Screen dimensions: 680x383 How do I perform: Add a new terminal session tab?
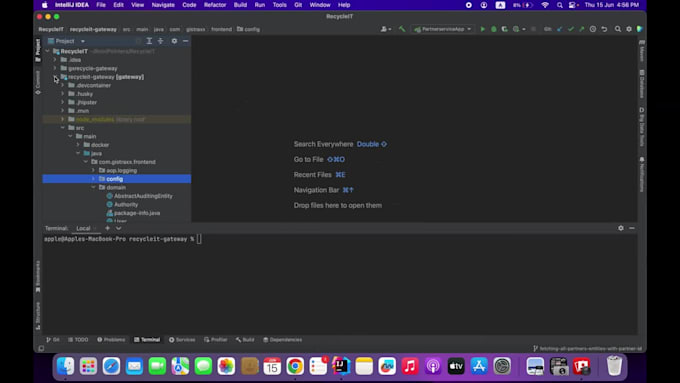tap(107, 228)
